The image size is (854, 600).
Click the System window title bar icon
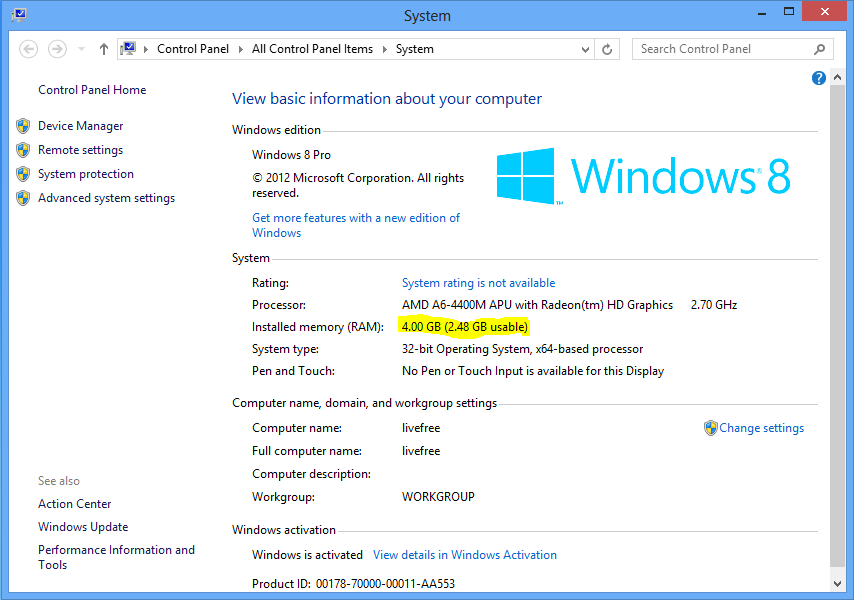pos(19,14)
